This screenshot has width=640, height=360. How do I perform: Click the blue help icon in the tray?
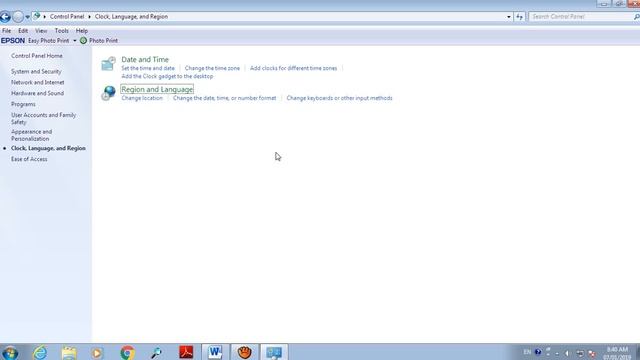point(538,352)
